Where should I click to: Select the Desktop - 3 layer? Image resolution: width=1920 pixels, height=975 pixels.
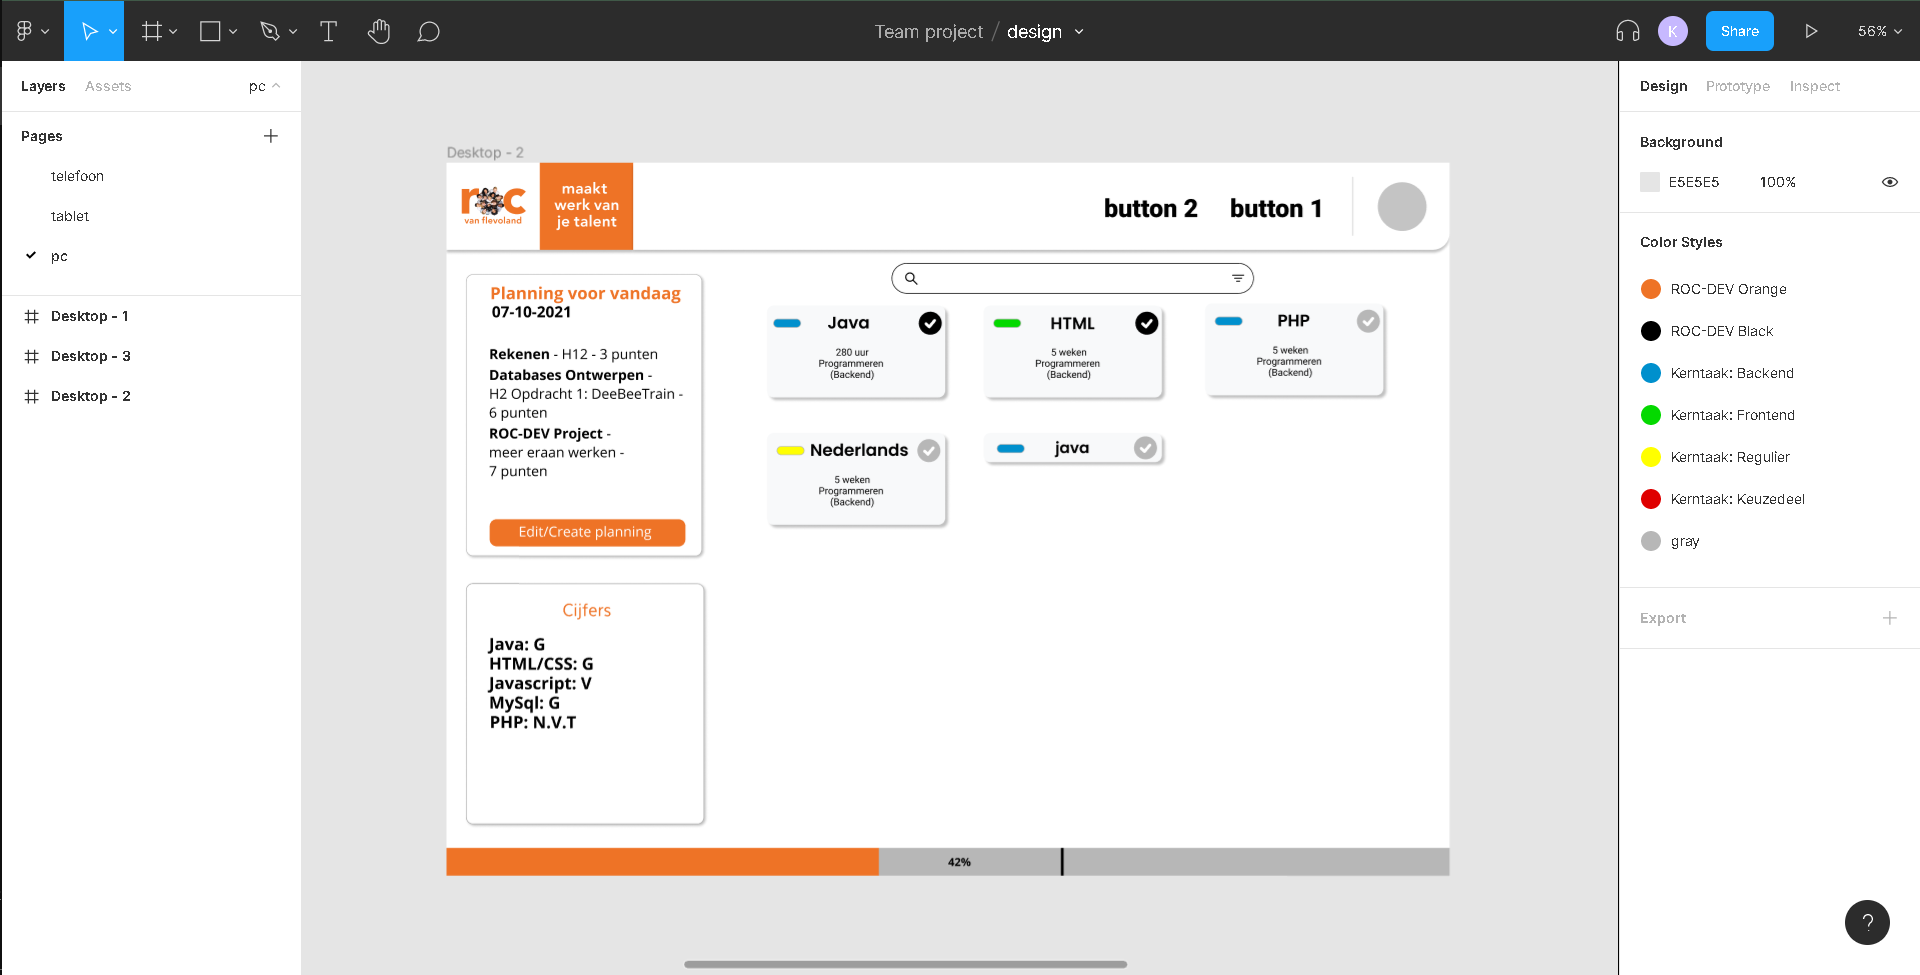90,356
